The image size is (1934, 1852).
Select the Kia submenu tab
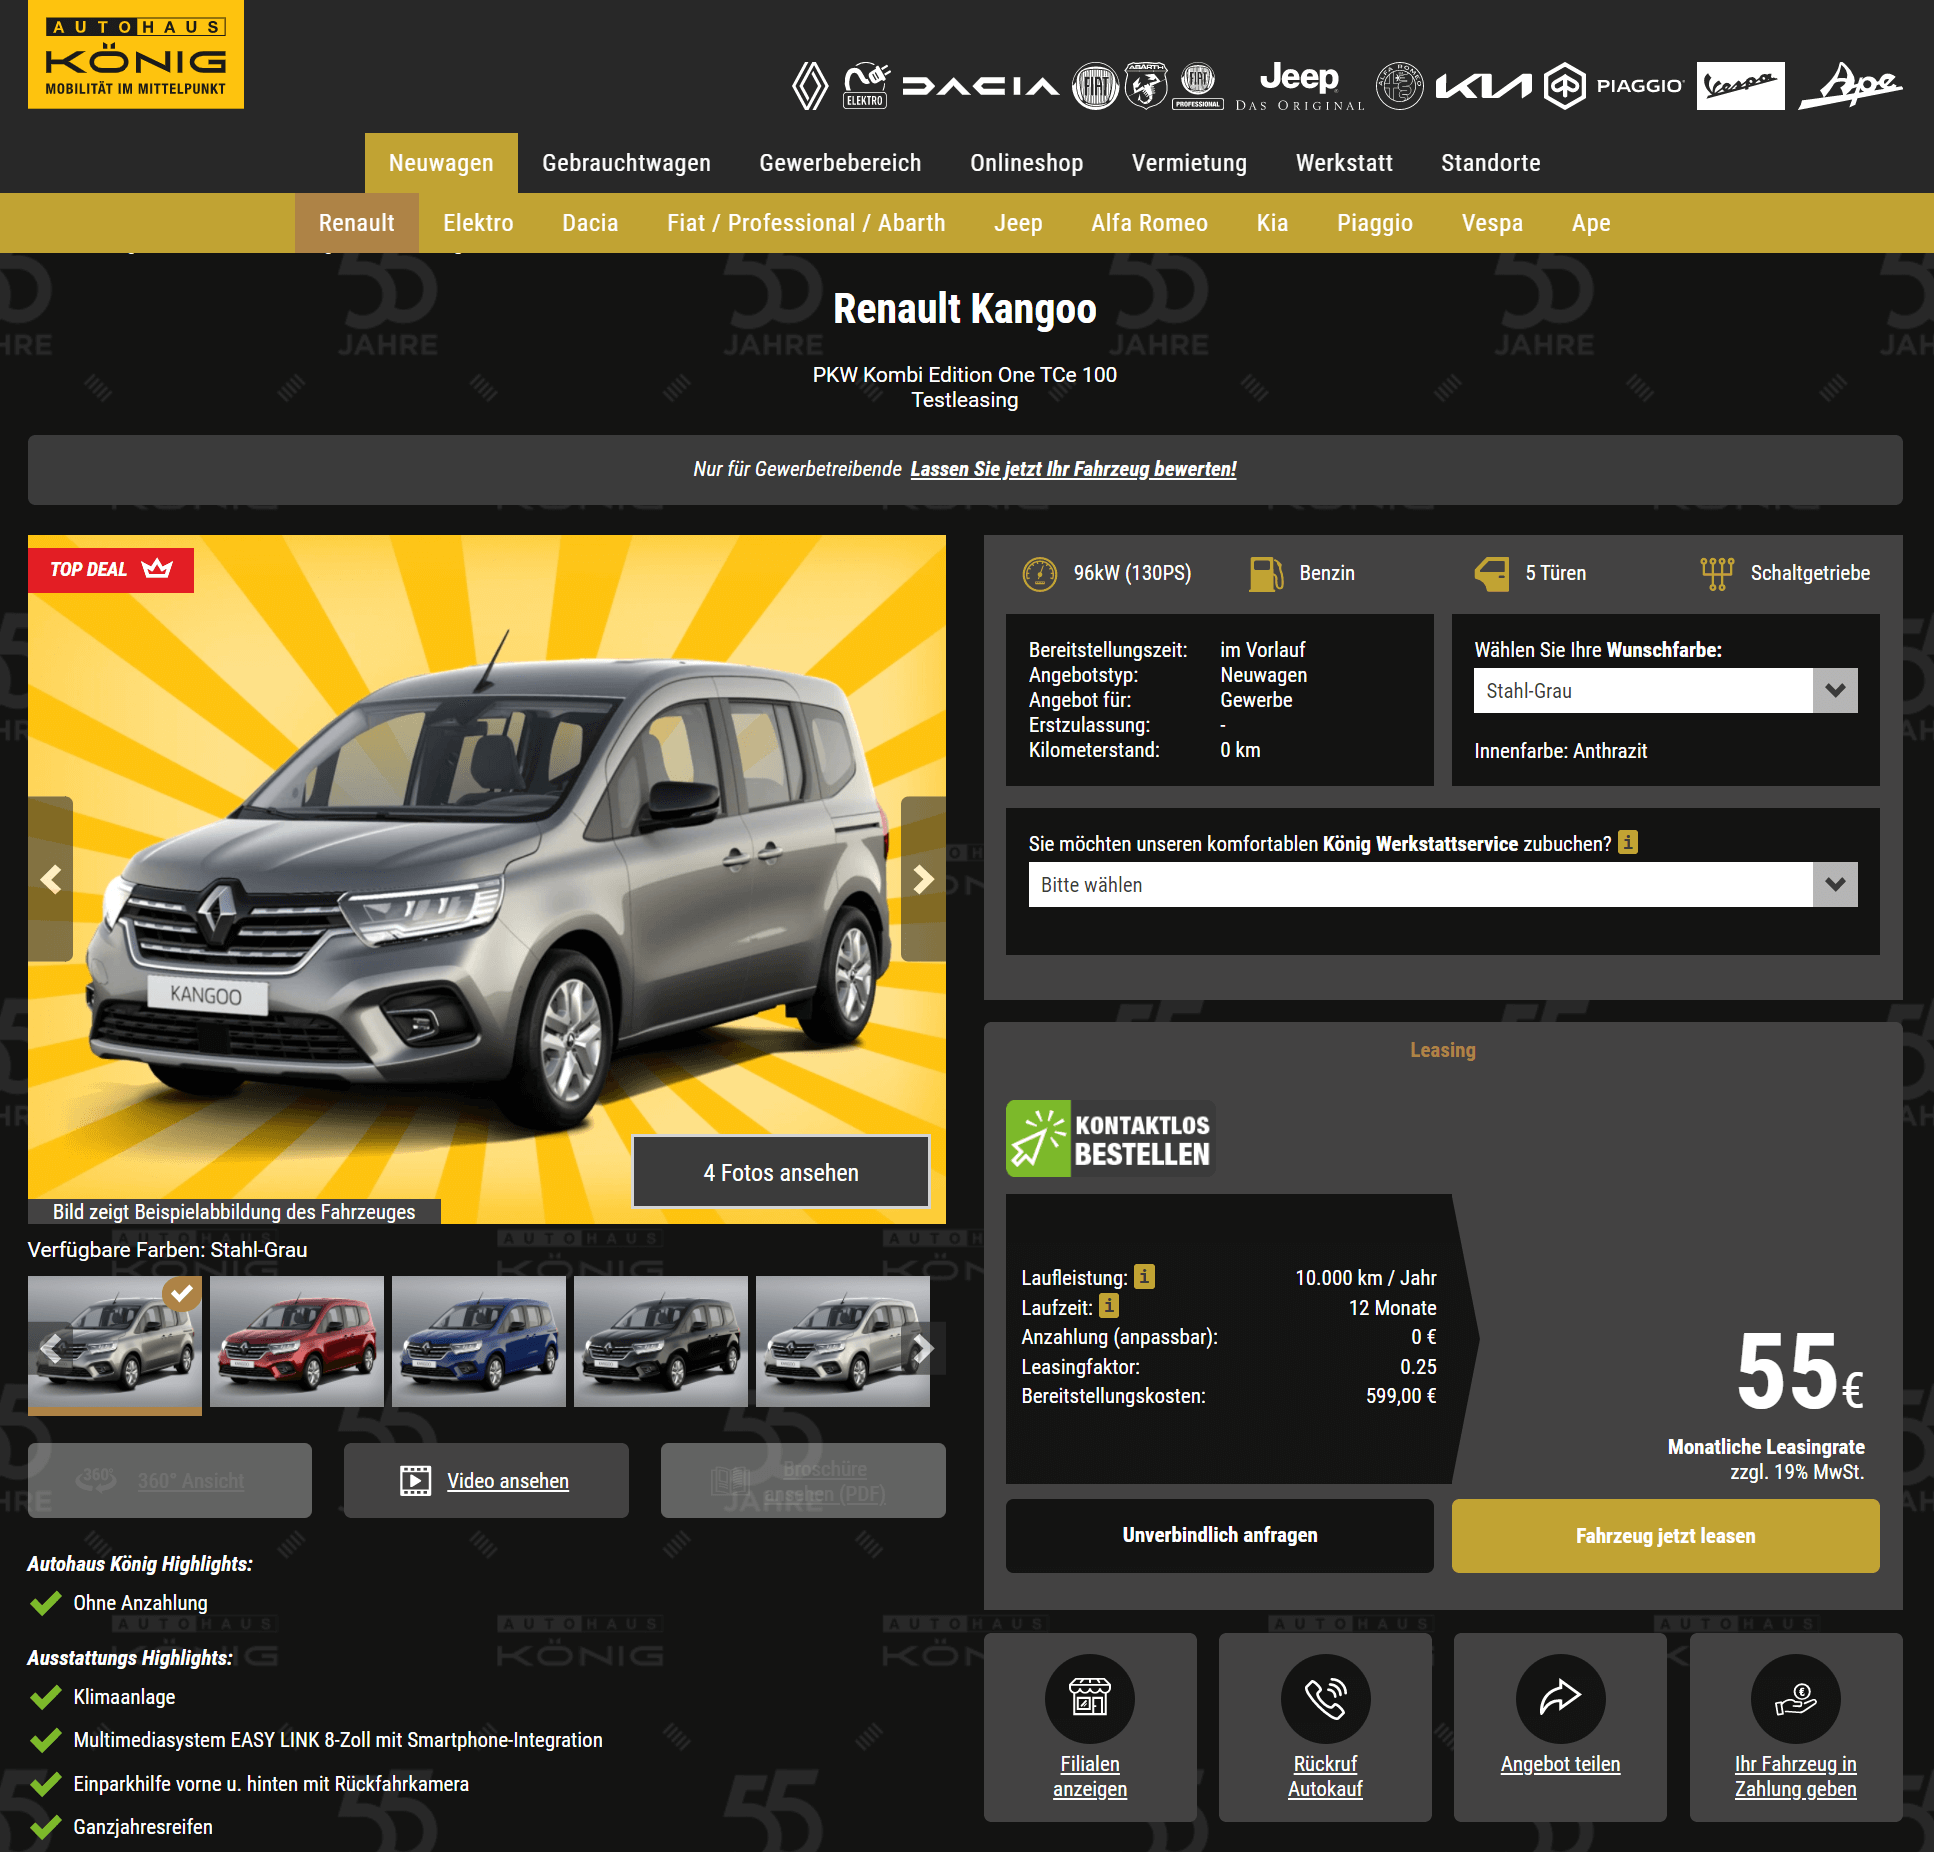1272,223
